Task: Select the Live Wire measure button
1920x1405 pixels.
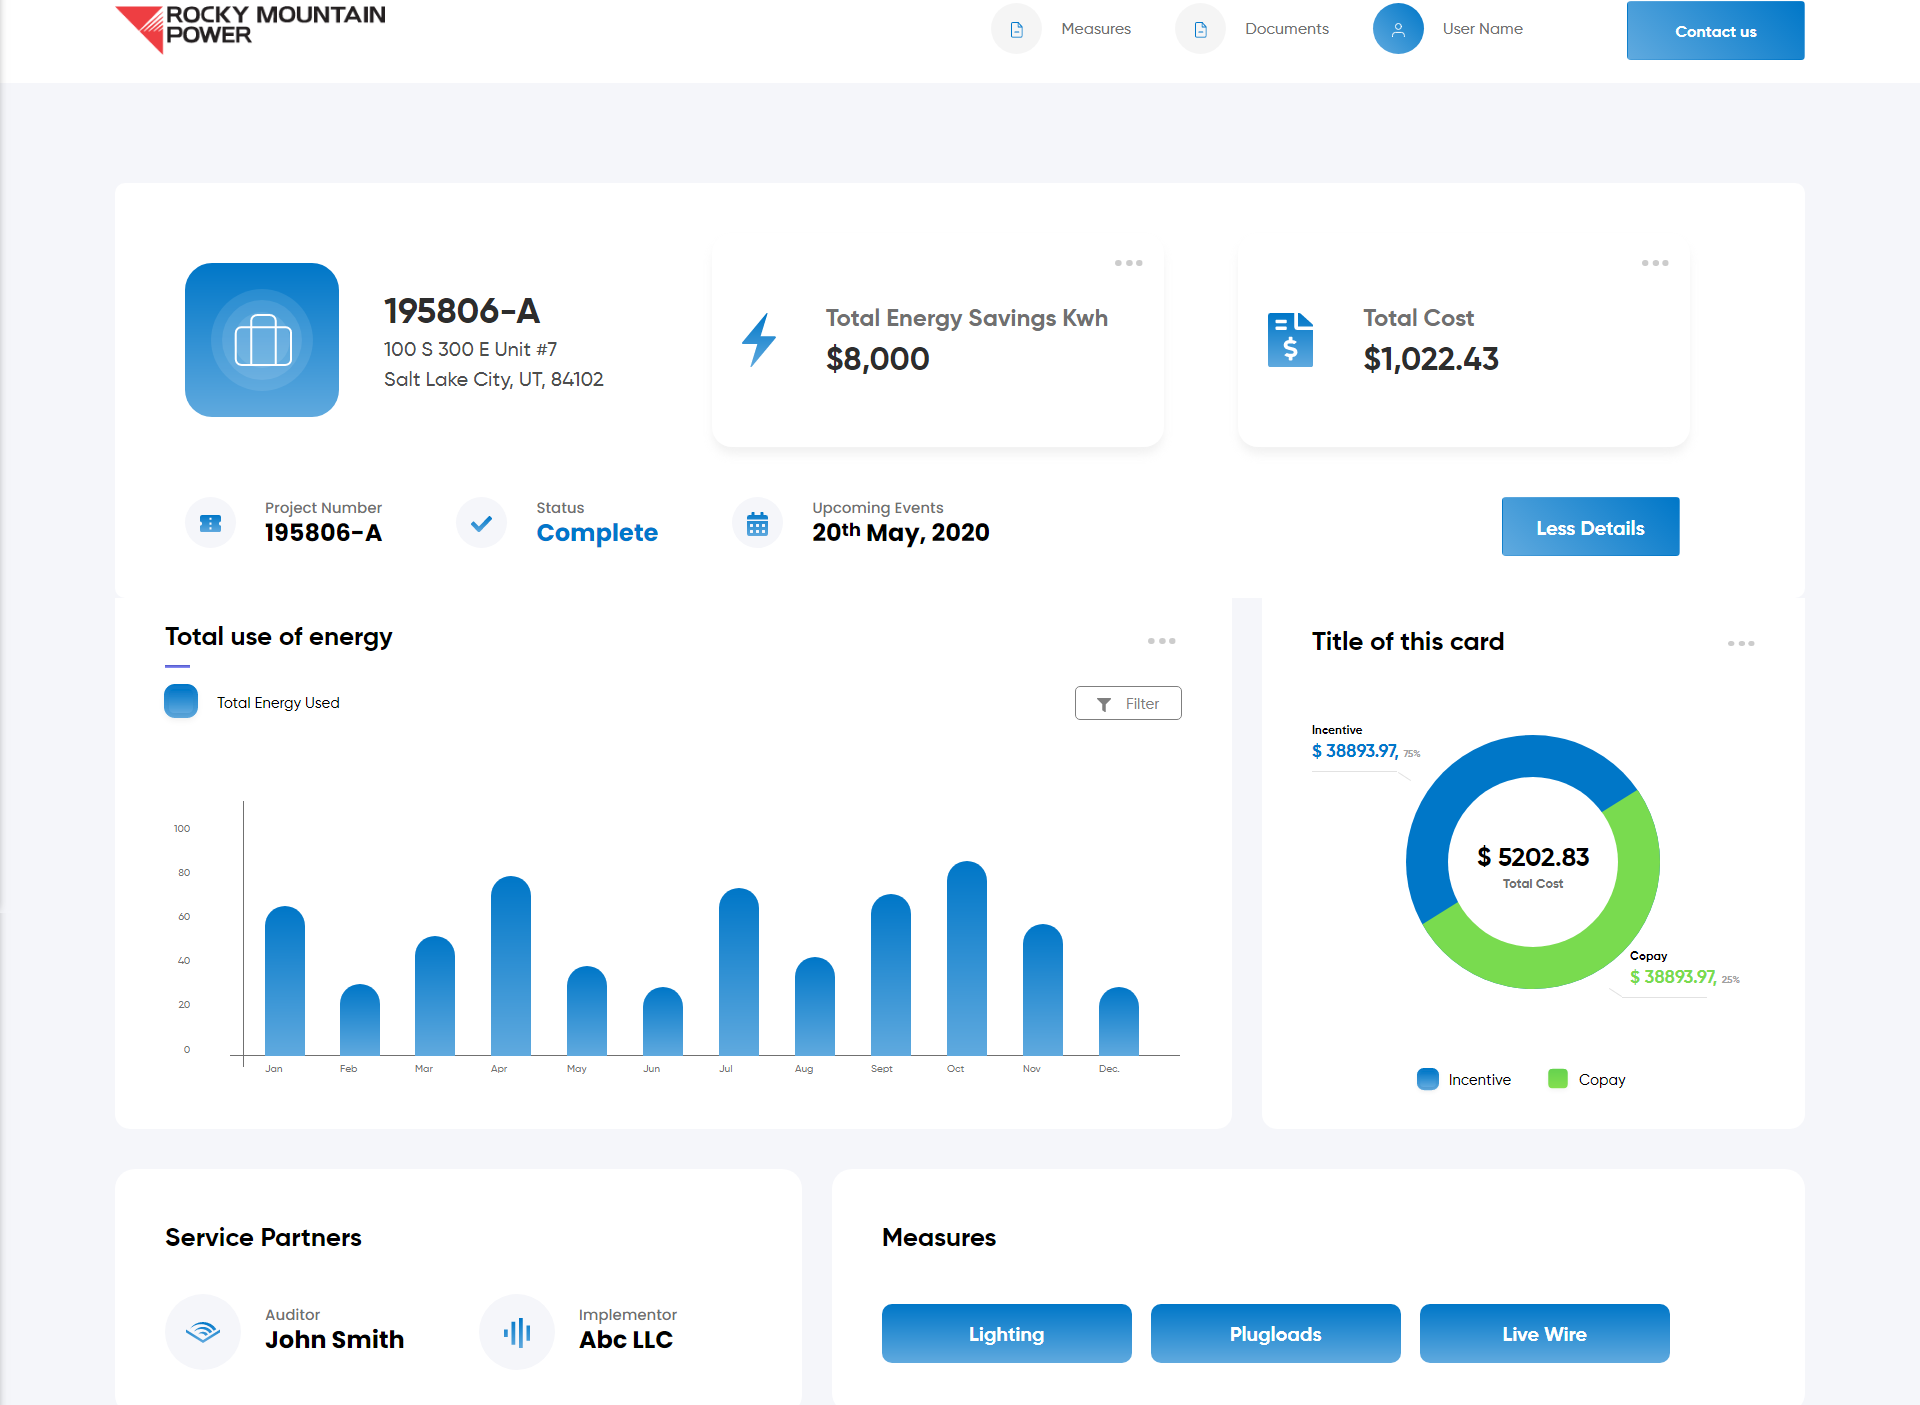Action: [1544, 1333]
